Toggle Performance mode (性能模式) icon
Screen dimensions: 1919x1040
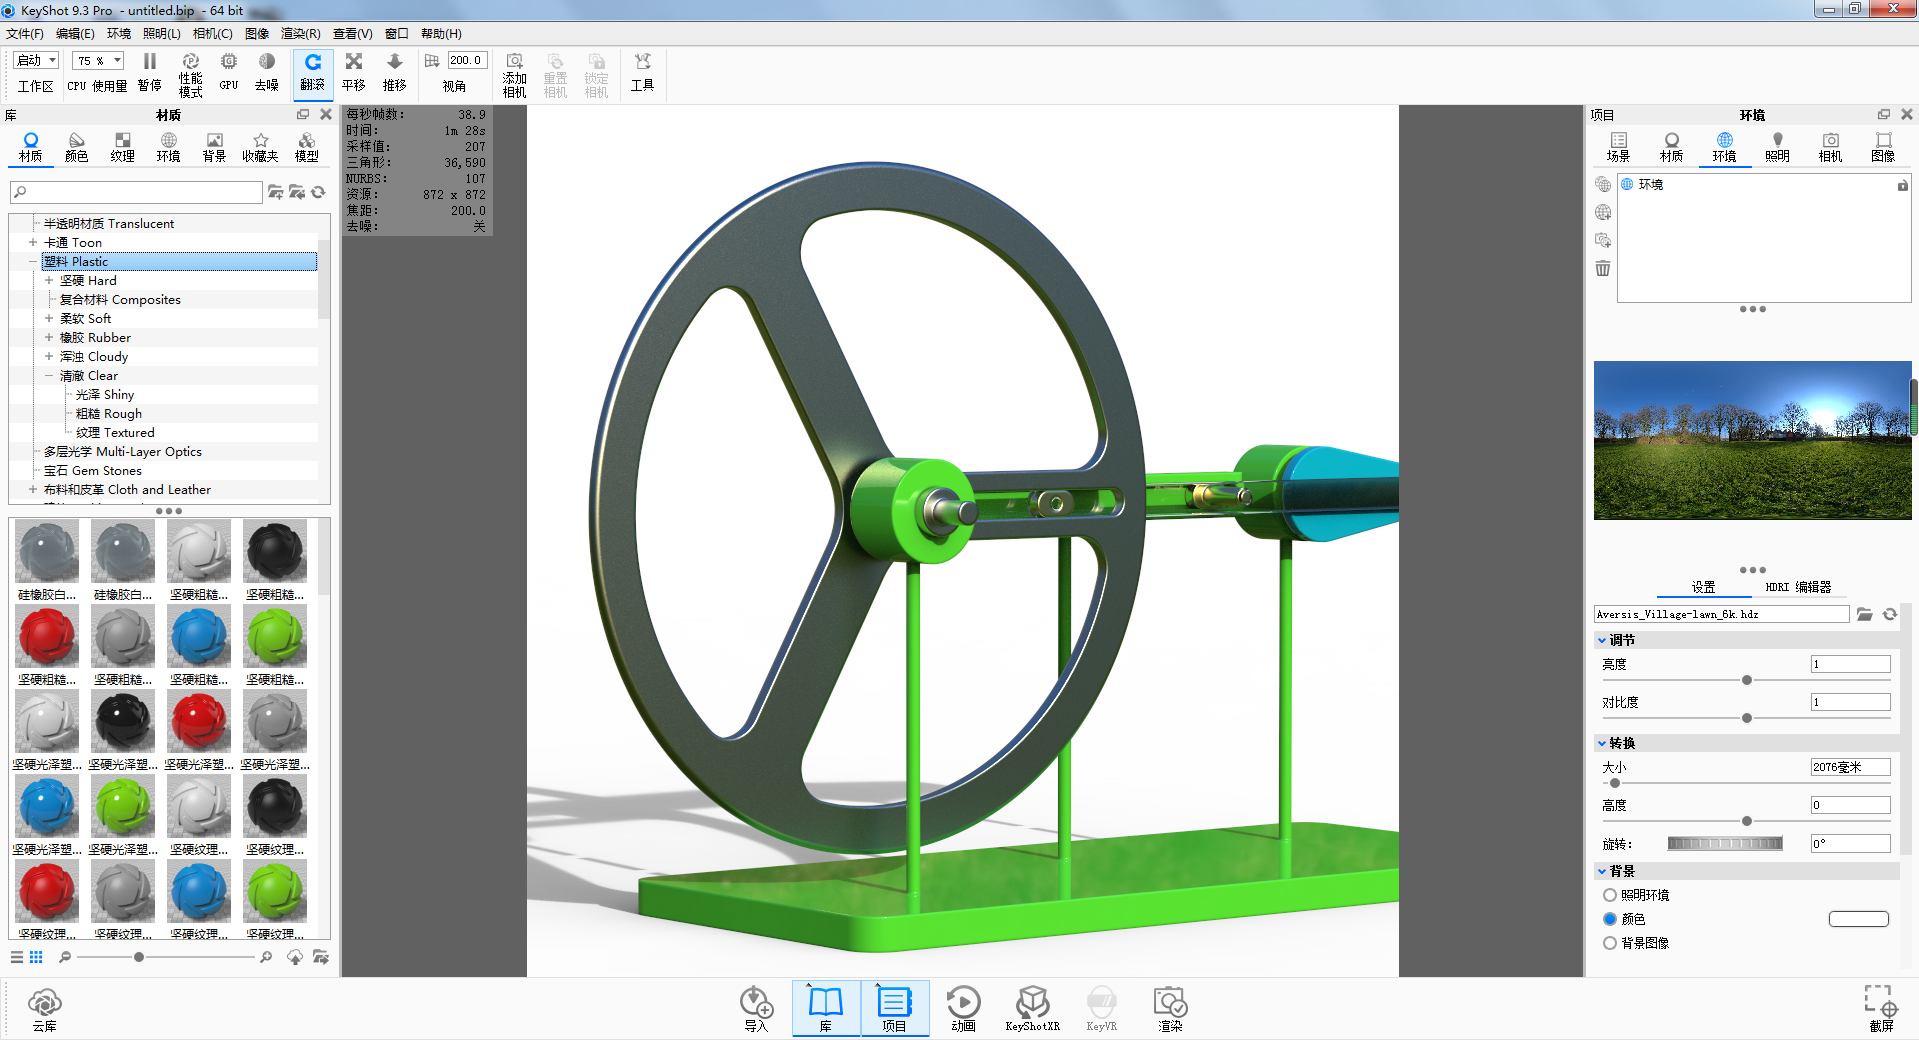coord(190,62)
